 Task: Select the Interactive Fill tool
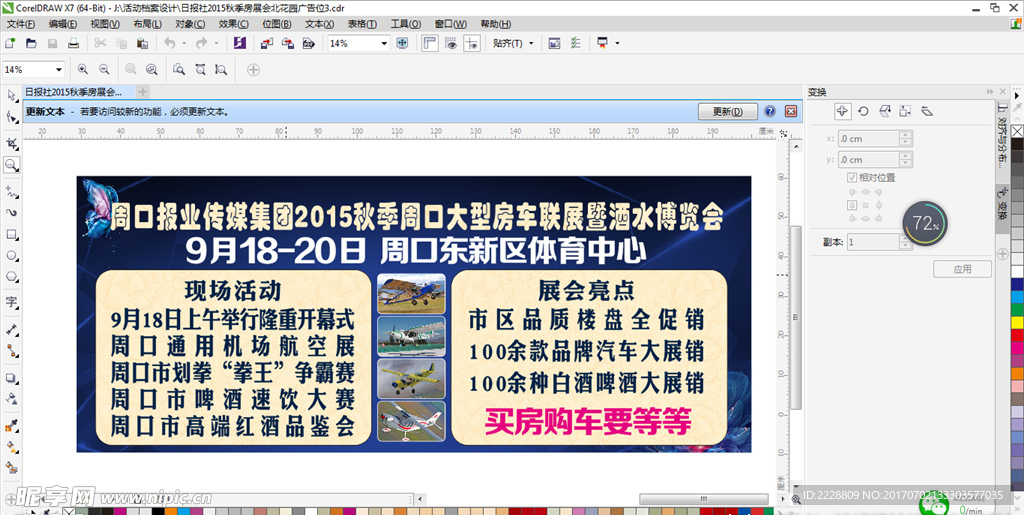point(11,447)
